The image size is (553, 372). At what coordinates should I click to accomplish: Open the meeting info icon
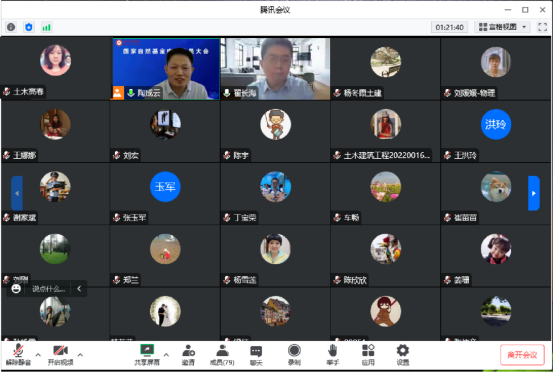pyautogui.click(x=11, y=27)
